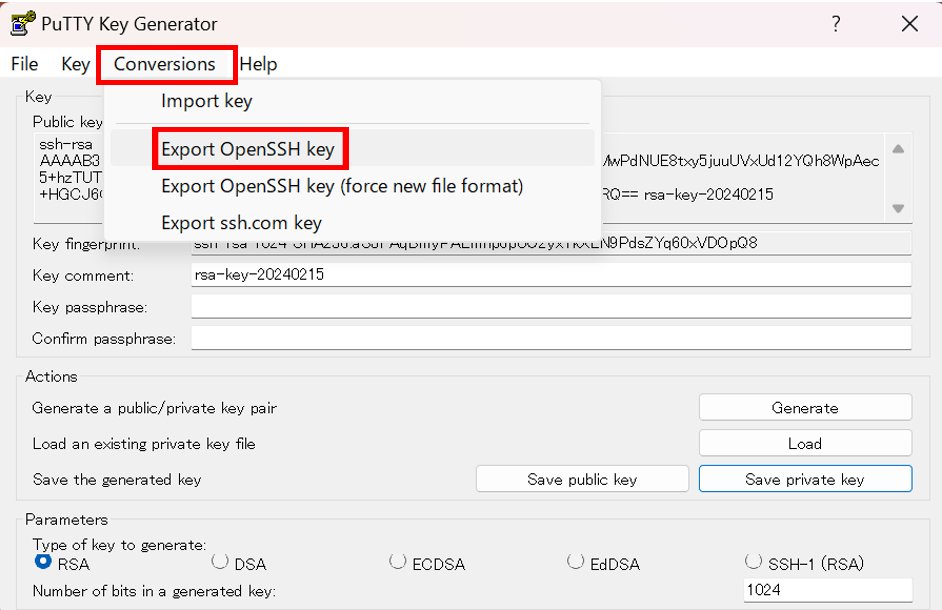Switch to EdDSA key generation
The image size is (942, 610).
click(x=575, y=562)
